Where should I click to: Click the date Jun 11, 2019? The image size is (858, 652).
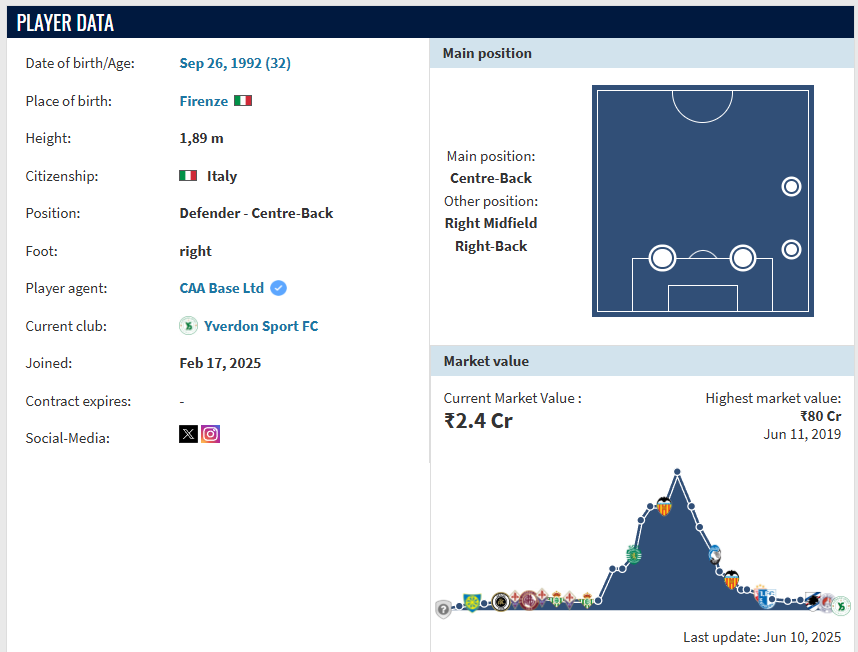(x=802, y=434)
